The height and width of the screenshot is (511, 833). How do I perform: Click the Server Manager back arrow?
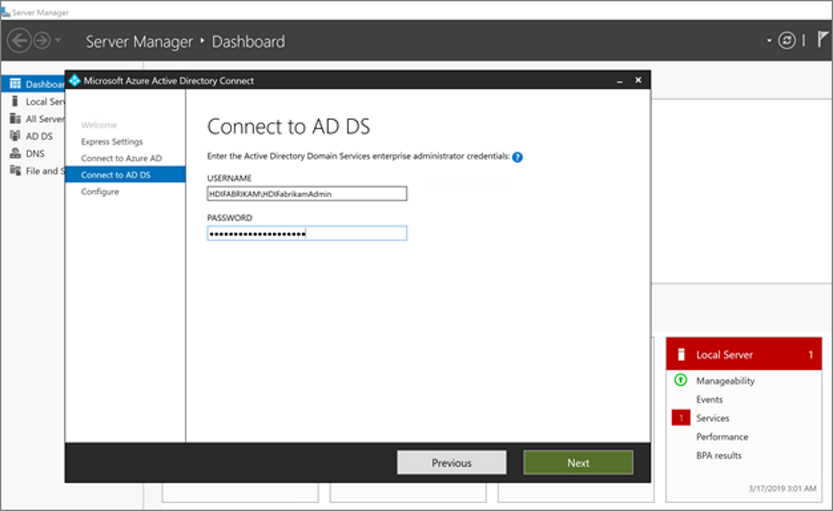(20, 40)
